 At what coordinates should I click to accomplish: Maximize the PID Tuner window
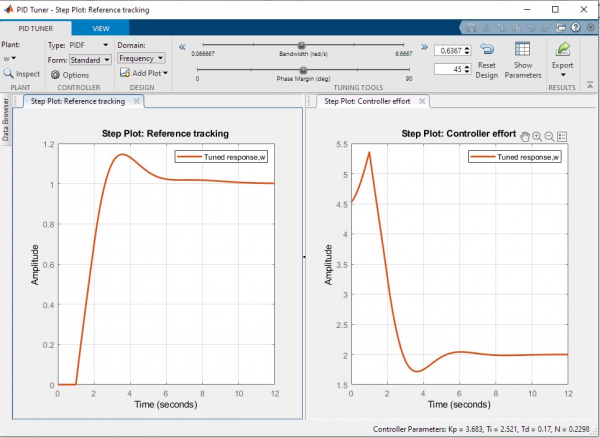click(555, 10)
